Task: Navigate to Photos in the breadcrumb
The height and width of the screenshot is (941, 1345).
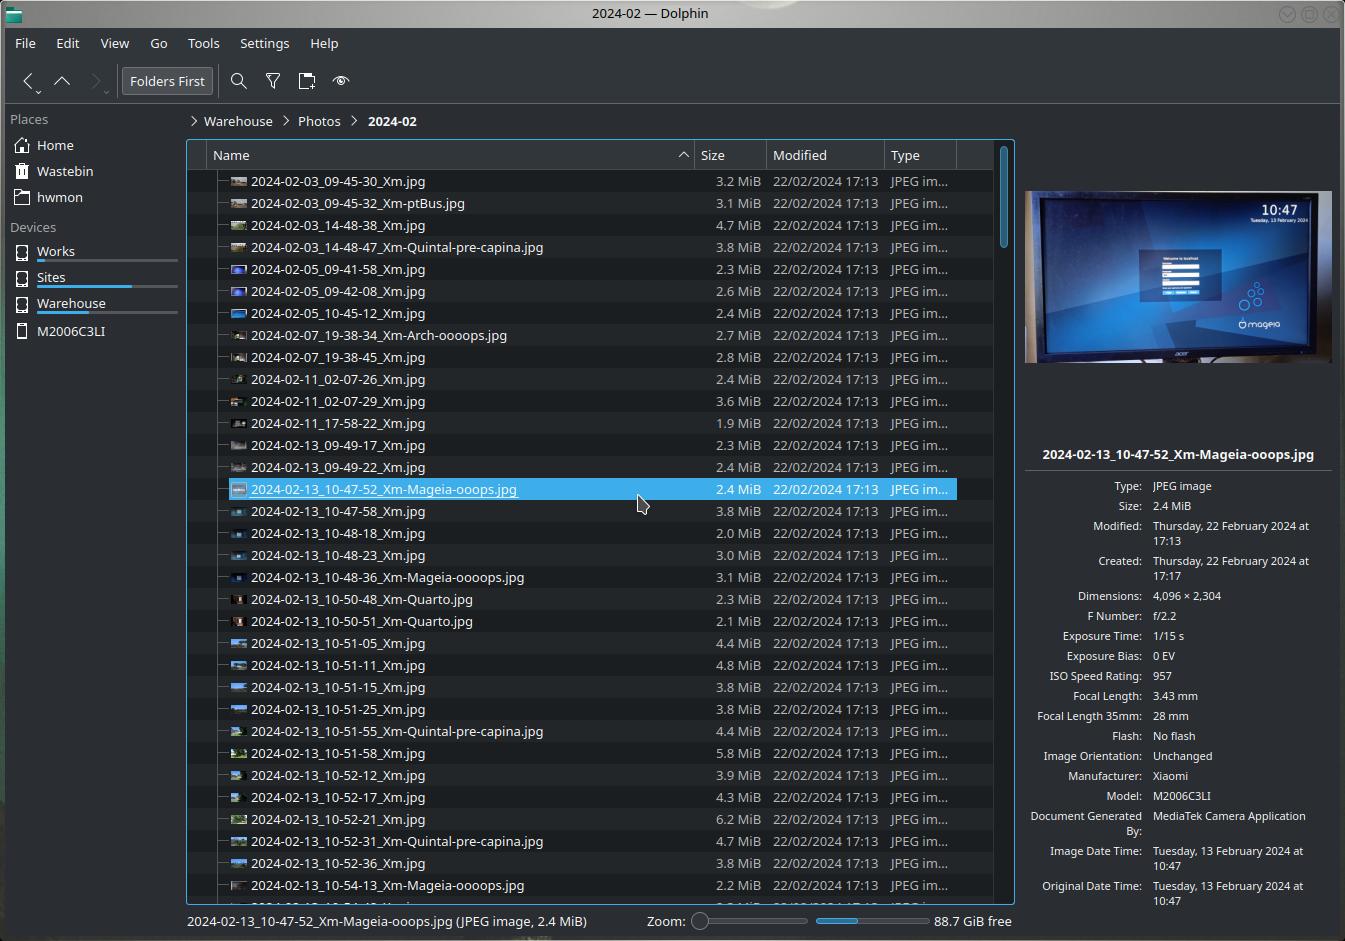Action: [x=319, y=121]
